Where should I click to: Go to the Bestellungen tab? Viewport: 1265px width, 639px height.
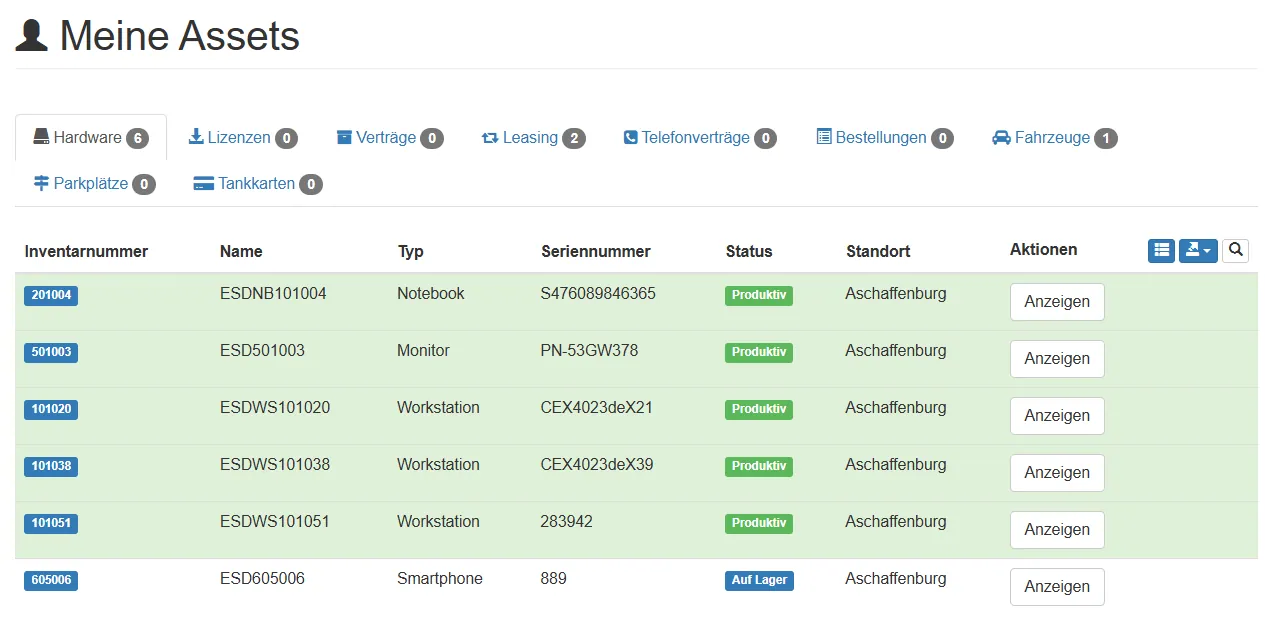pos(884,138)
